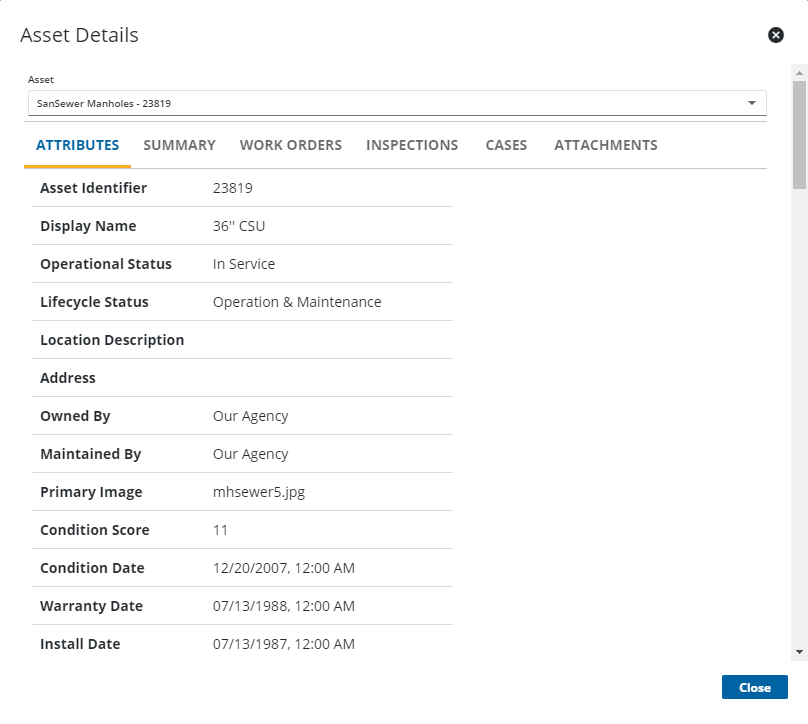808x724 pixels.
Task: Show the Attachments tab
Action: pyautogui.click(x=606, y=145)
